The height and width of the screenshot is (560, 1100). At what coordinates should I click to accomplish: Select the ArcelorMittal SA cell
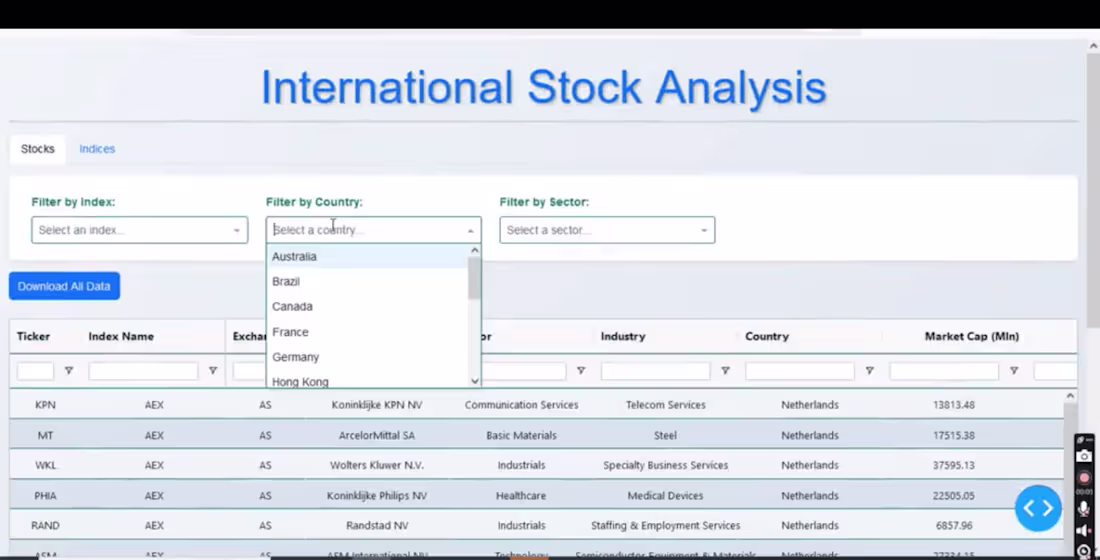[x=377, y=435]
